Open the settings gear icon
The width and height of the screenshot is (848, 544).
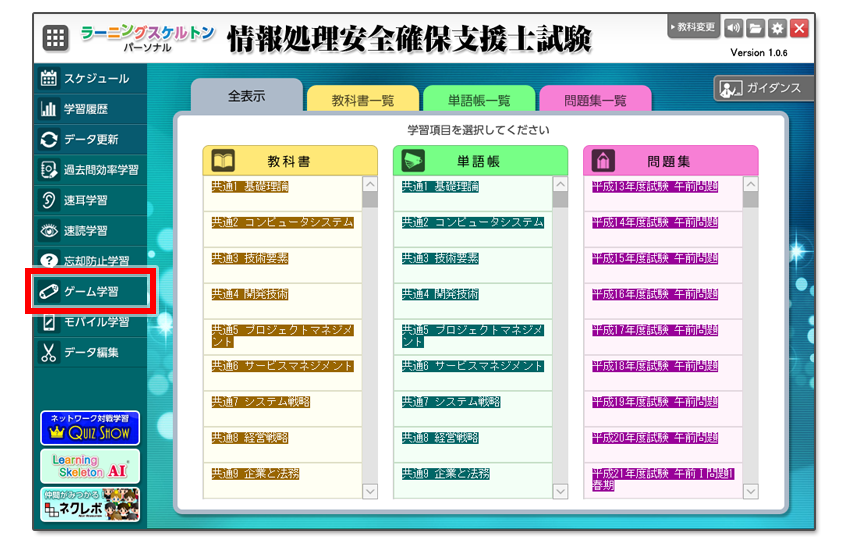pyautogui.click(x=777, y=28)
